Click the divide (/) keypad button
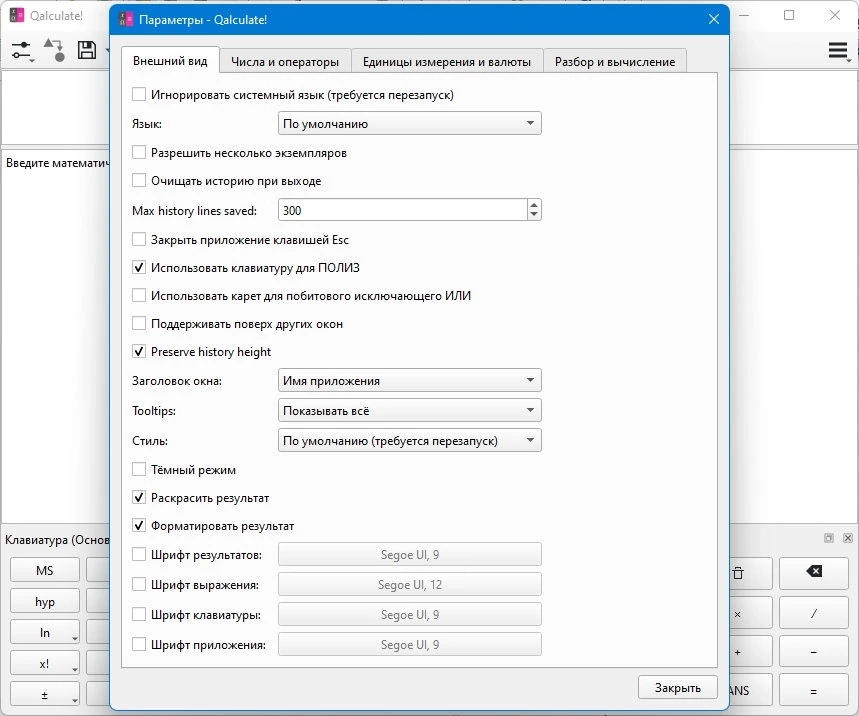859x716 pixels. click(814, 613)
